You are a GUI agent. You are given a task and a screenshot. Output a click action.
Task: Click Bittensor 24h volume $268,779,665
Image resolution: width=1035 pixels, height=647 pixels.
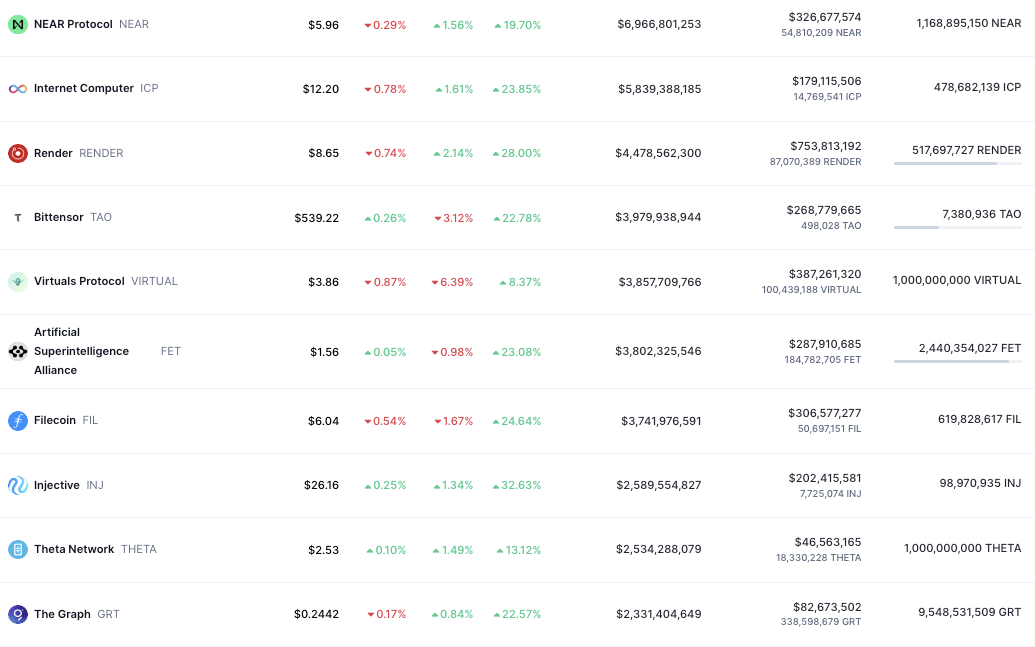(x=824, y=210)
